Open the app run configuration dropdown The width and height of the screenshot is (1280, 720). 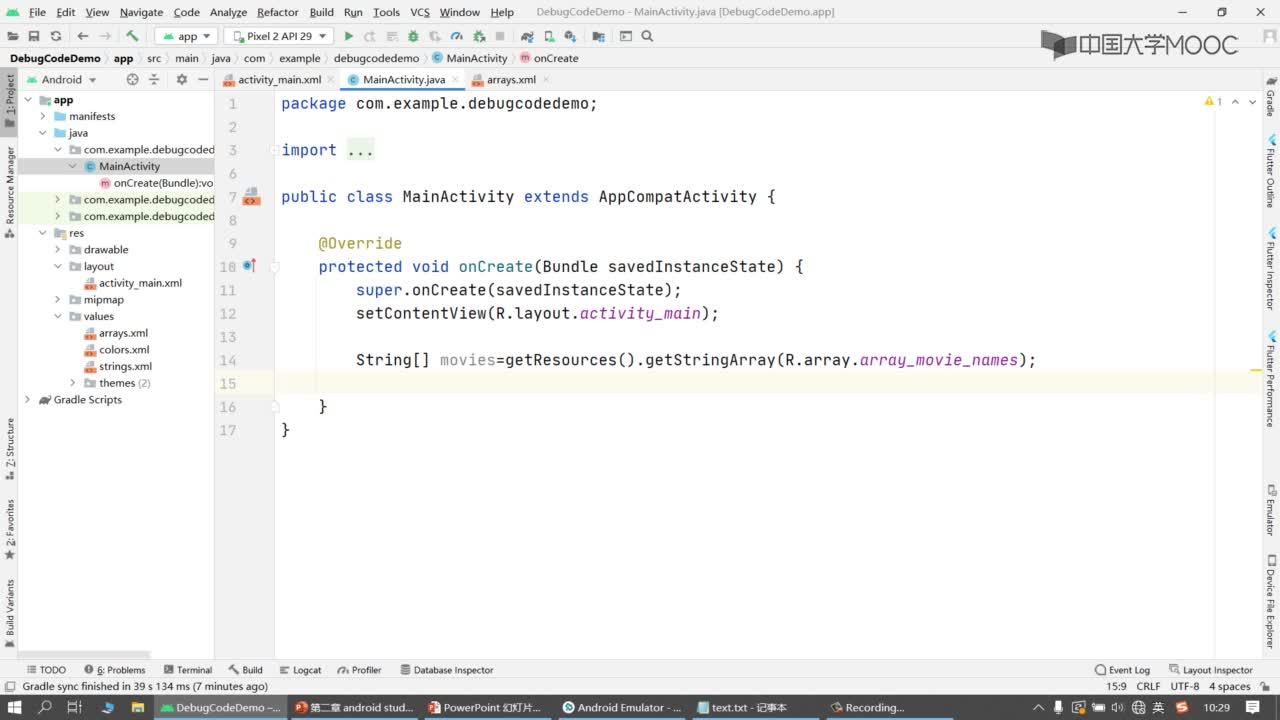[x=186, y=36]
